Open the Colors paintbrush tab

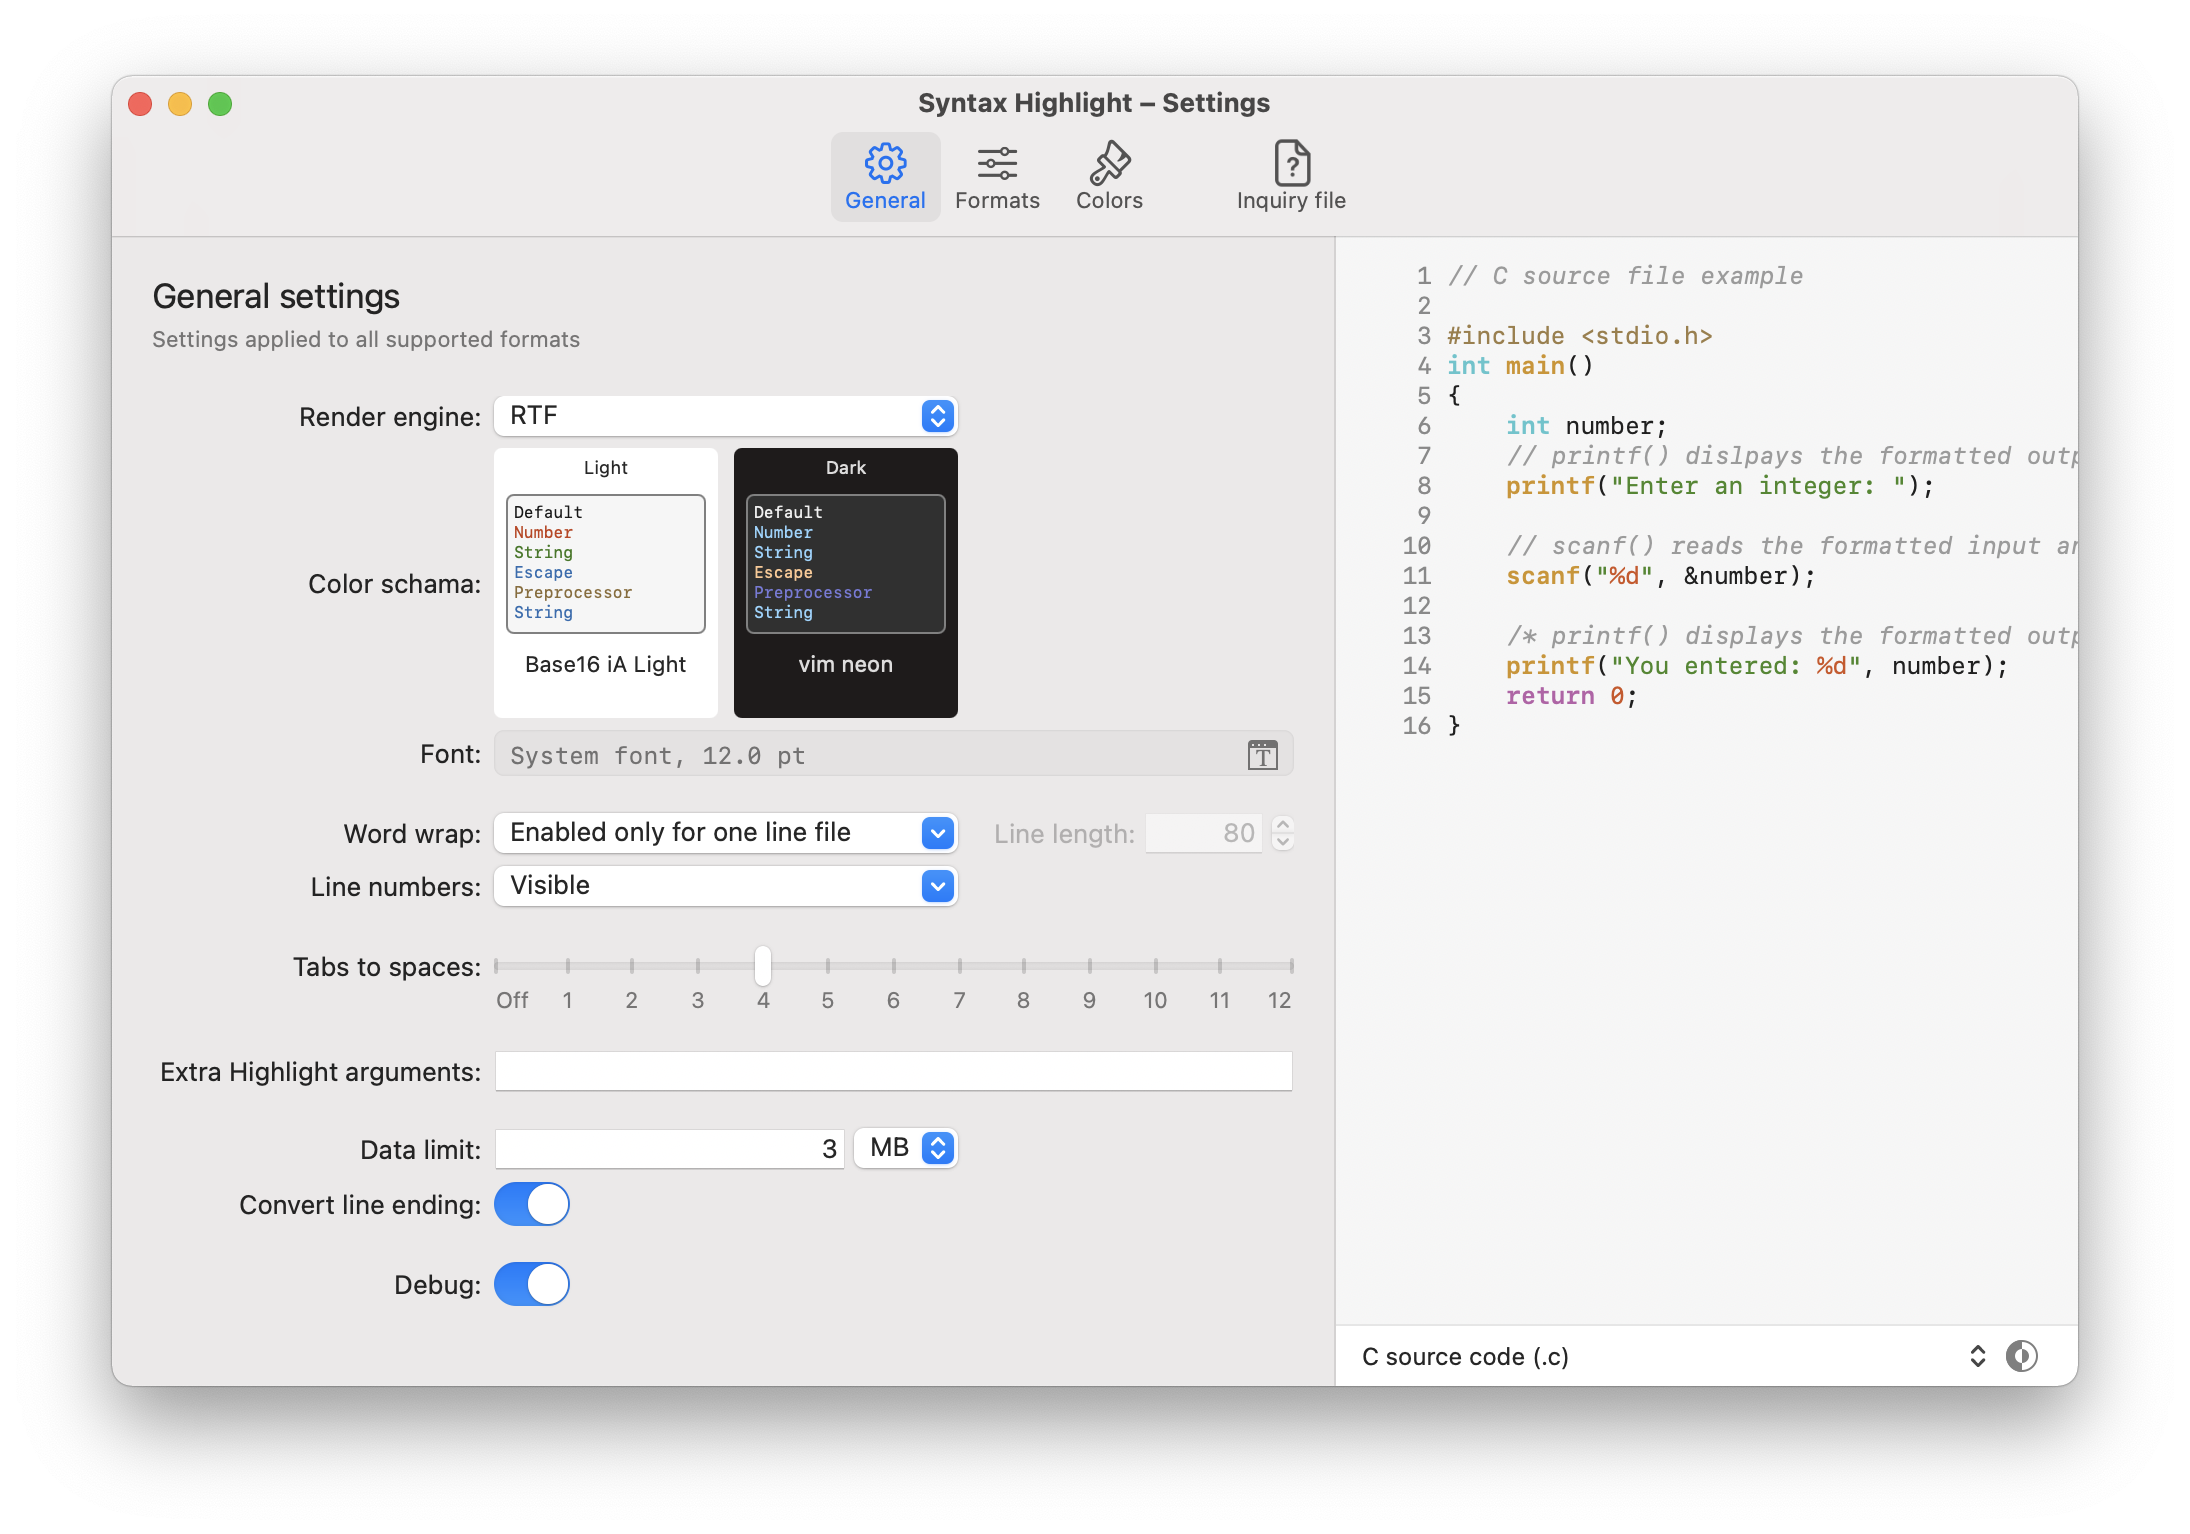click(1109, 177)
